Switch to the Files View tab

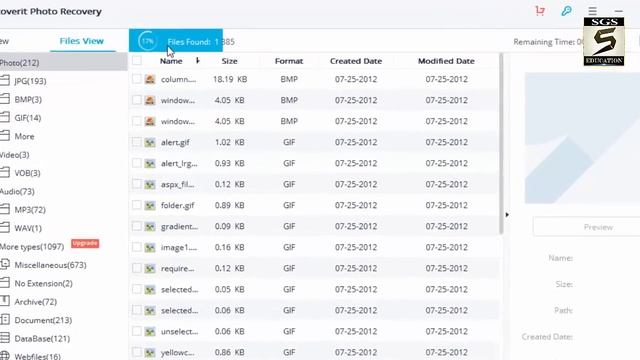[x=82, y=41]
